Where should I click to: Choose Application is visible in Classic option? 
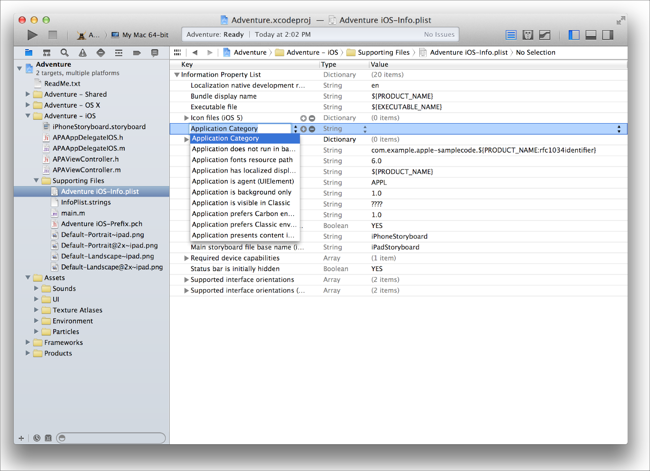(245, 203)
